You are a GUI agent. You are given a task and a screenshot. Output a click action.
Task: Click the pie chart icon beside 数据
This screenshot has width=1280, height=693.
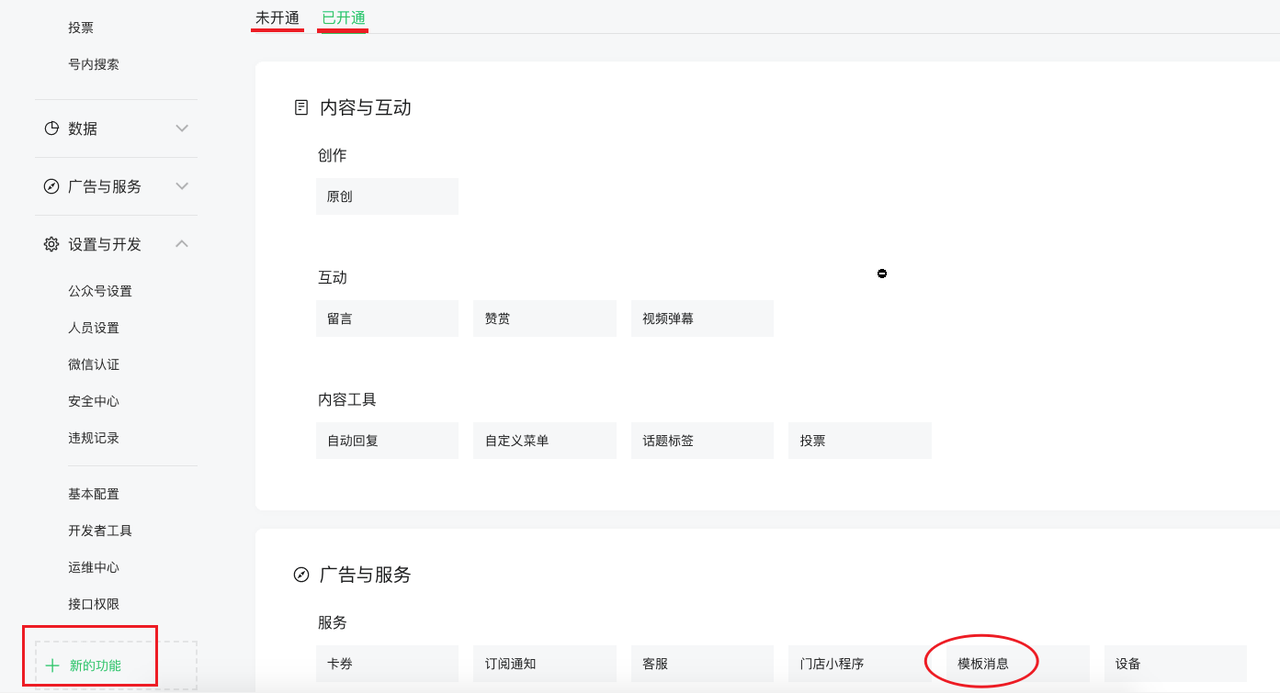pyautogui.click(x=52, y=129)
